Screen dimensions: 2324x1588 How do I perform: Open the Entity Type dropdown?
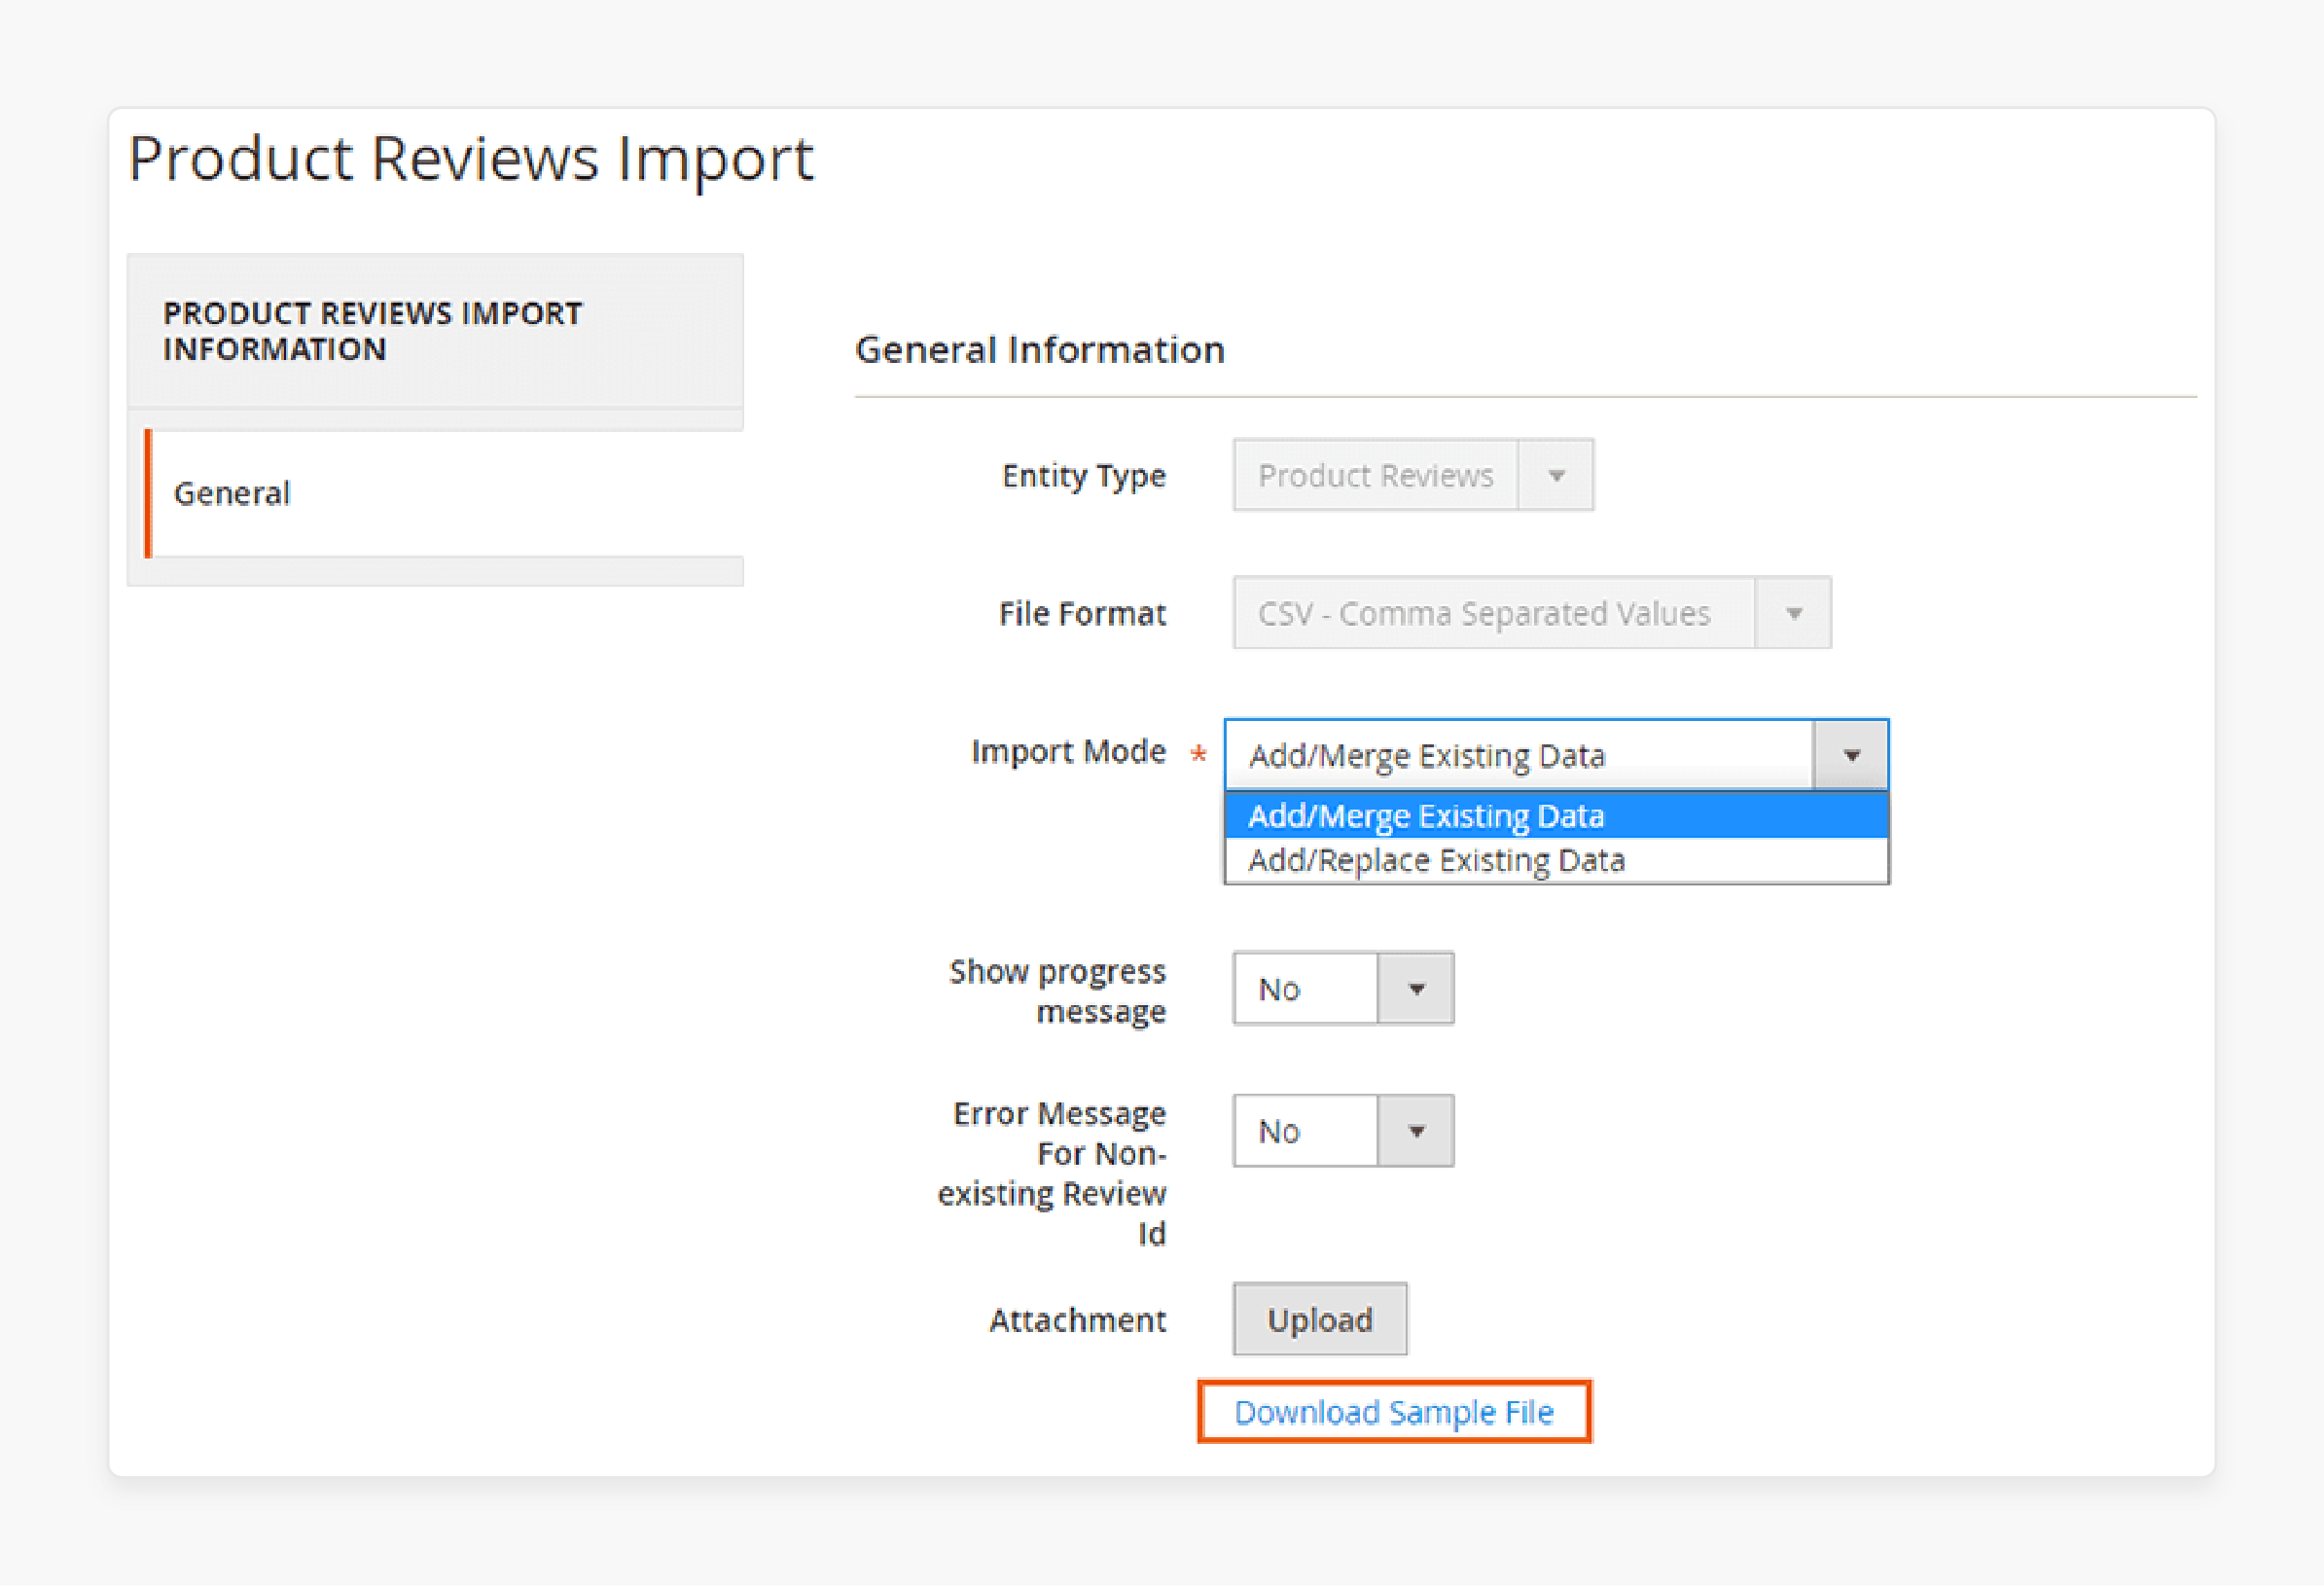[x=1413, y=475]
